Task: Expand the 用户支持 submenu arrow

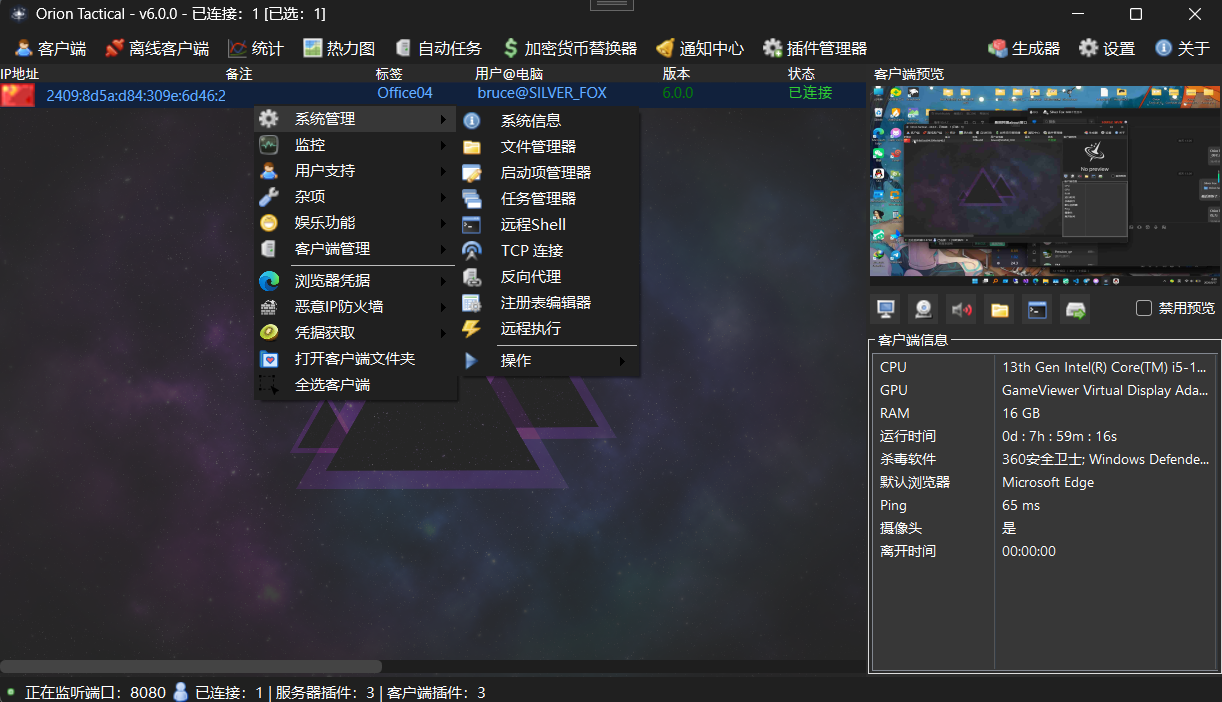Action: pyautogui.click(x=443, y=171)
